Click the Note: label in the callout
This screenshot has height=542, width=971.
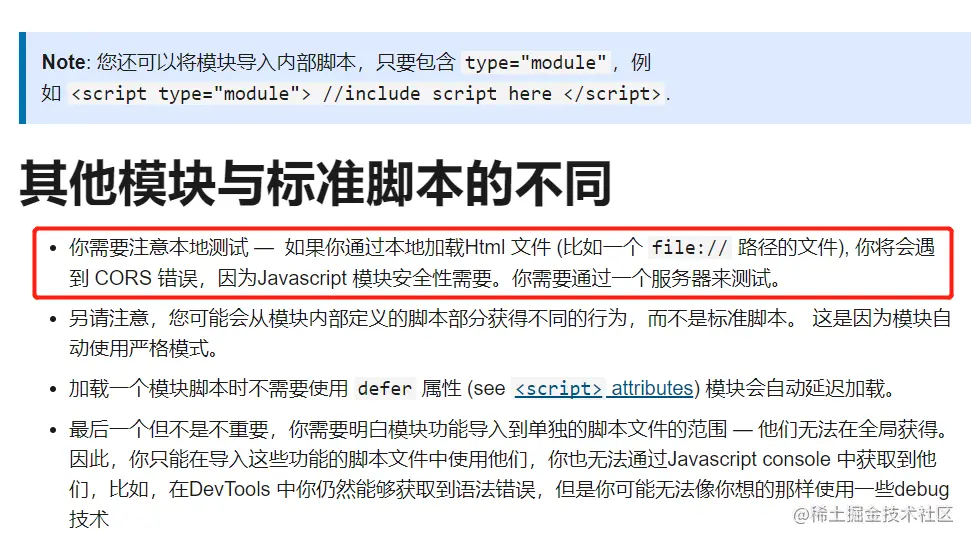pyautogui.click(x=66, y=62)
